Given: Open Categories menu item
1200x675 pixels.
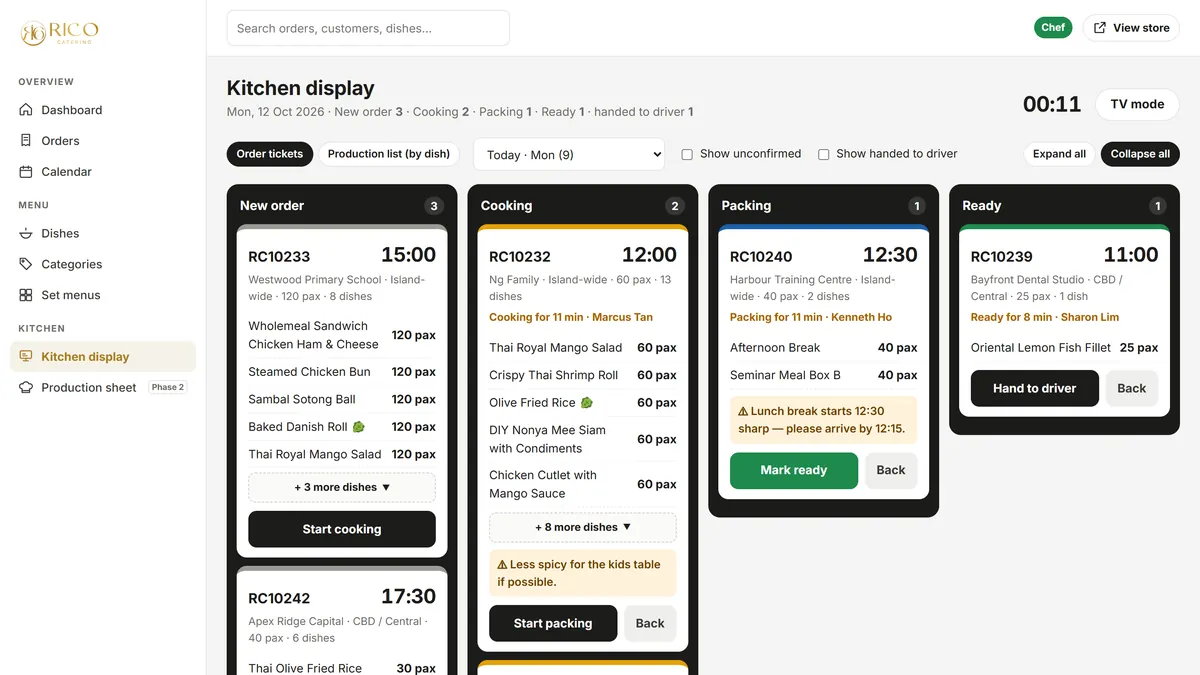Looking at the screenshot, I should [x=103, y=264].
